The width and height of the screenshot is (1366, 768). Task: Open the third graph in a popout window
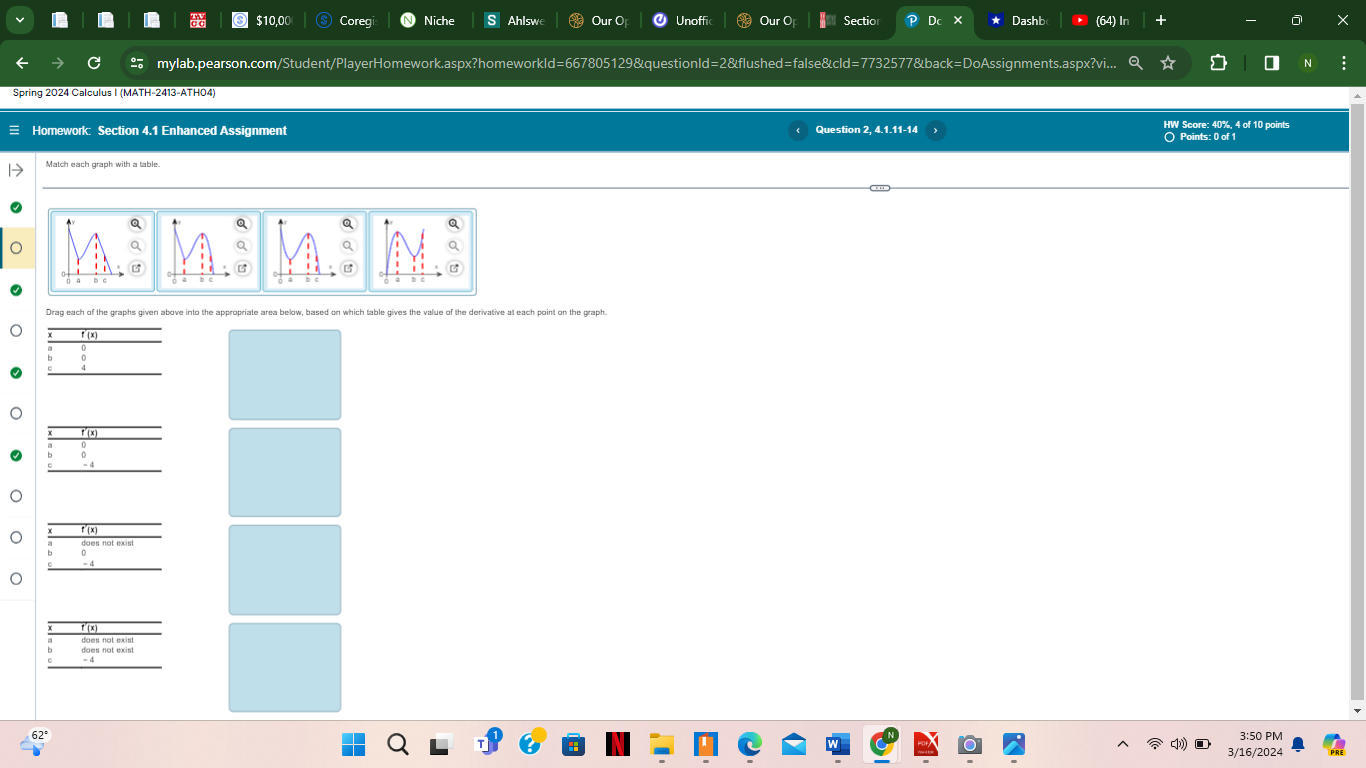[x=348, y=268]
